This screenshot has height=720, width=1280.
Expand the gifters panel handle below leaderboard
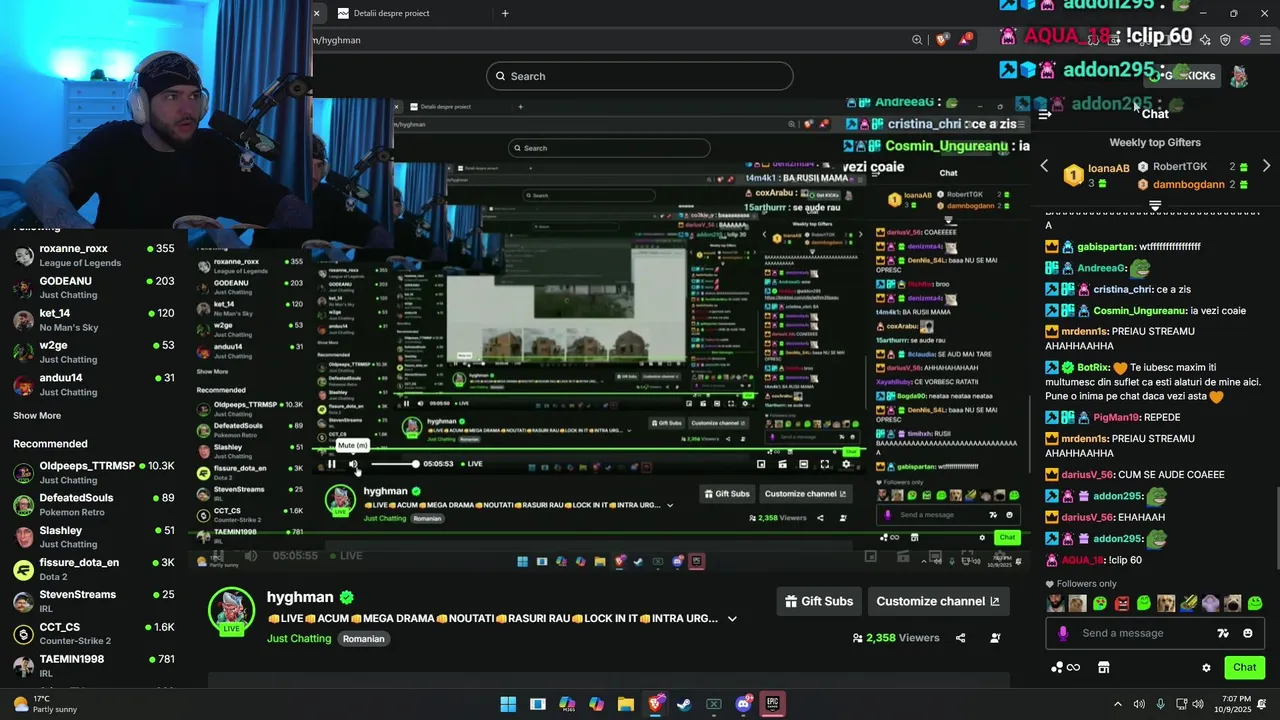[1155, 205]
